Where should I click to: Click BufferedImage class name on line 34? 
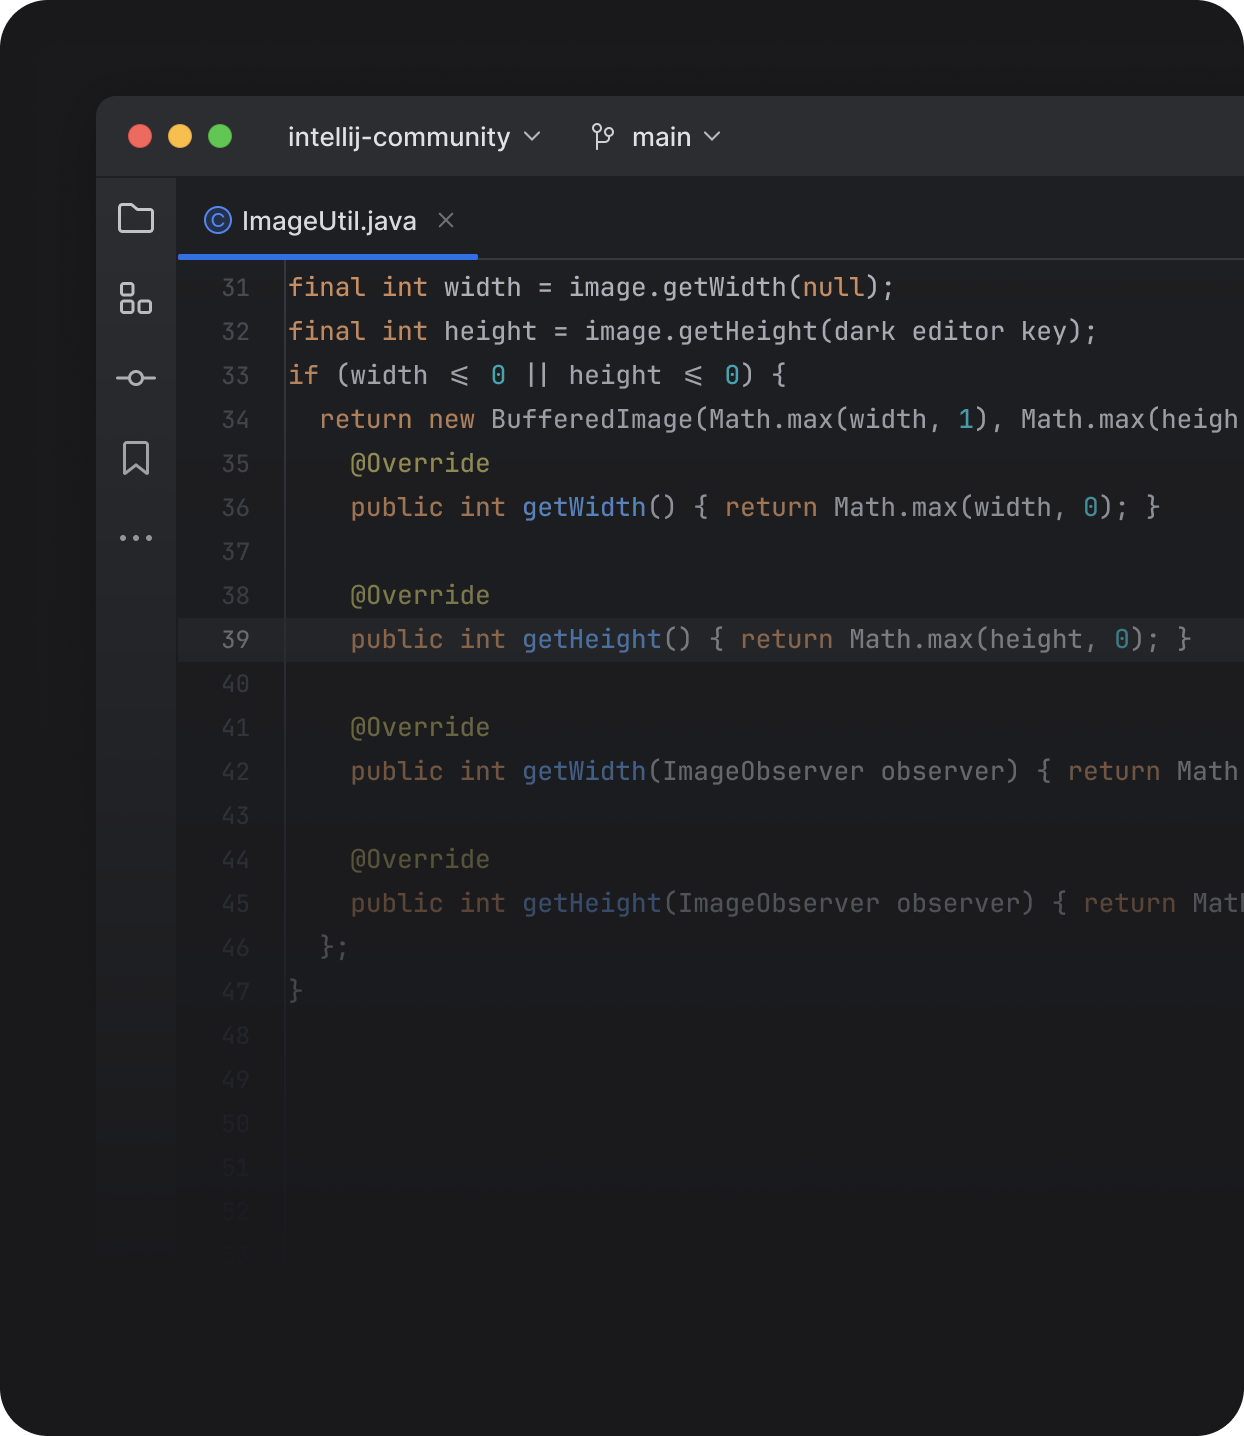[591, 420]
